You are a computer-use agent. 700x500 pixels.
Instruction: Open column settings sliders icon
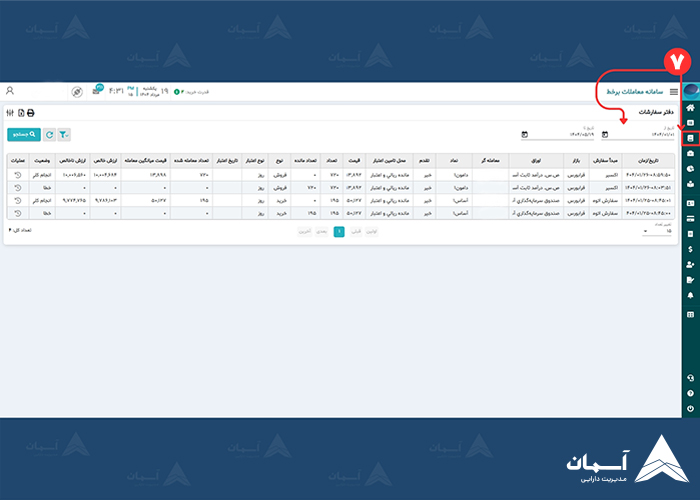pyautogui.click(x=10, y=113)
